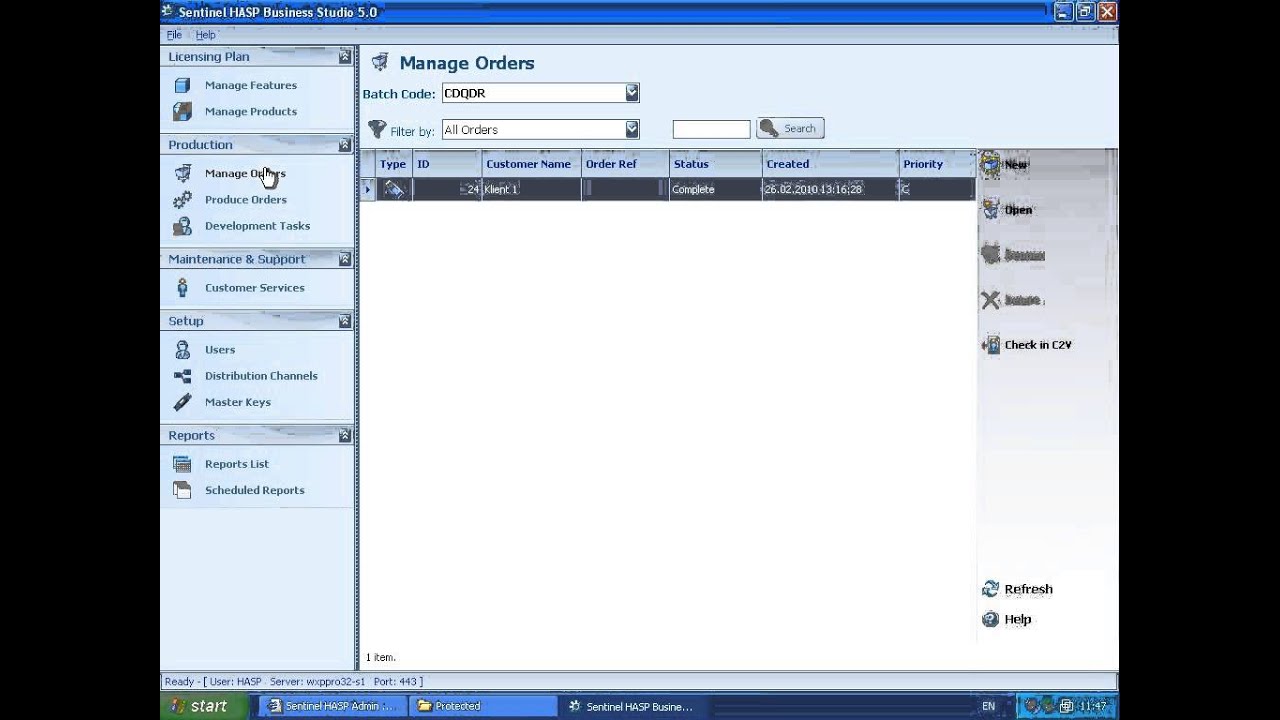Click the filter funnel icon
Image resolution: width=1280 pixels, height=720 pixels.
pos(377,129)
